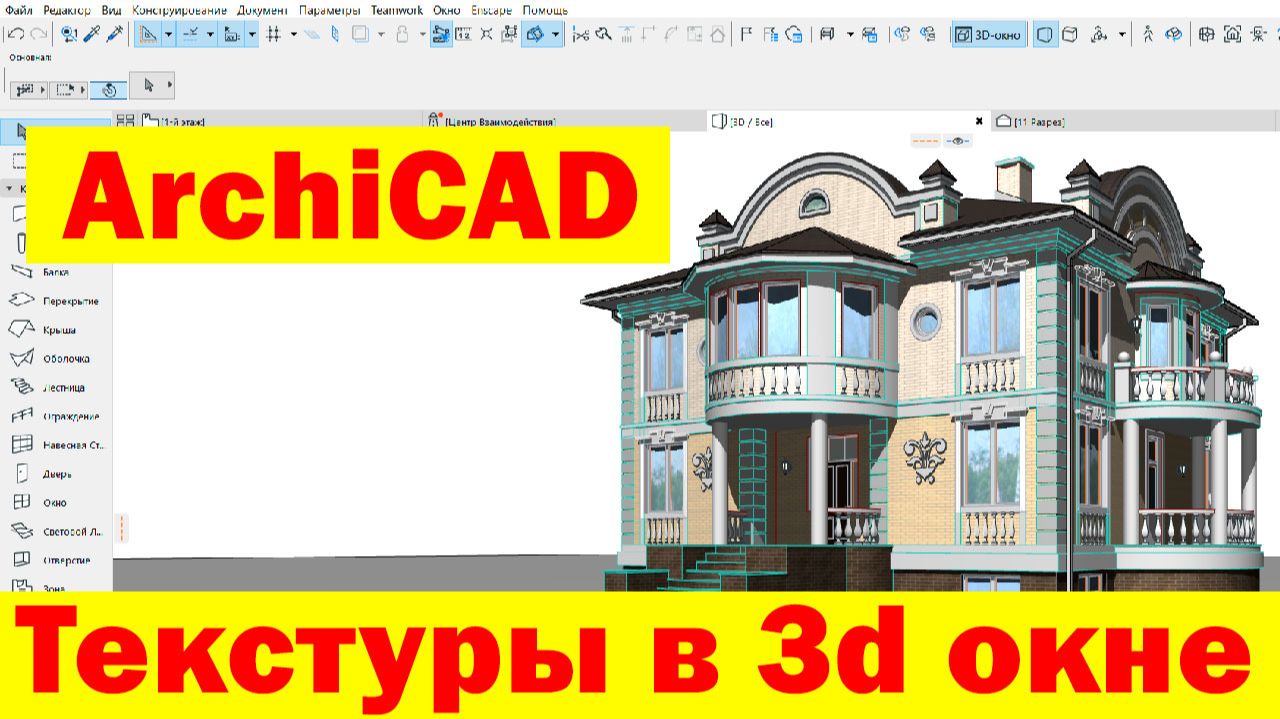Toggle the trace reference icon
The image size is (1280, 719).
441,34
